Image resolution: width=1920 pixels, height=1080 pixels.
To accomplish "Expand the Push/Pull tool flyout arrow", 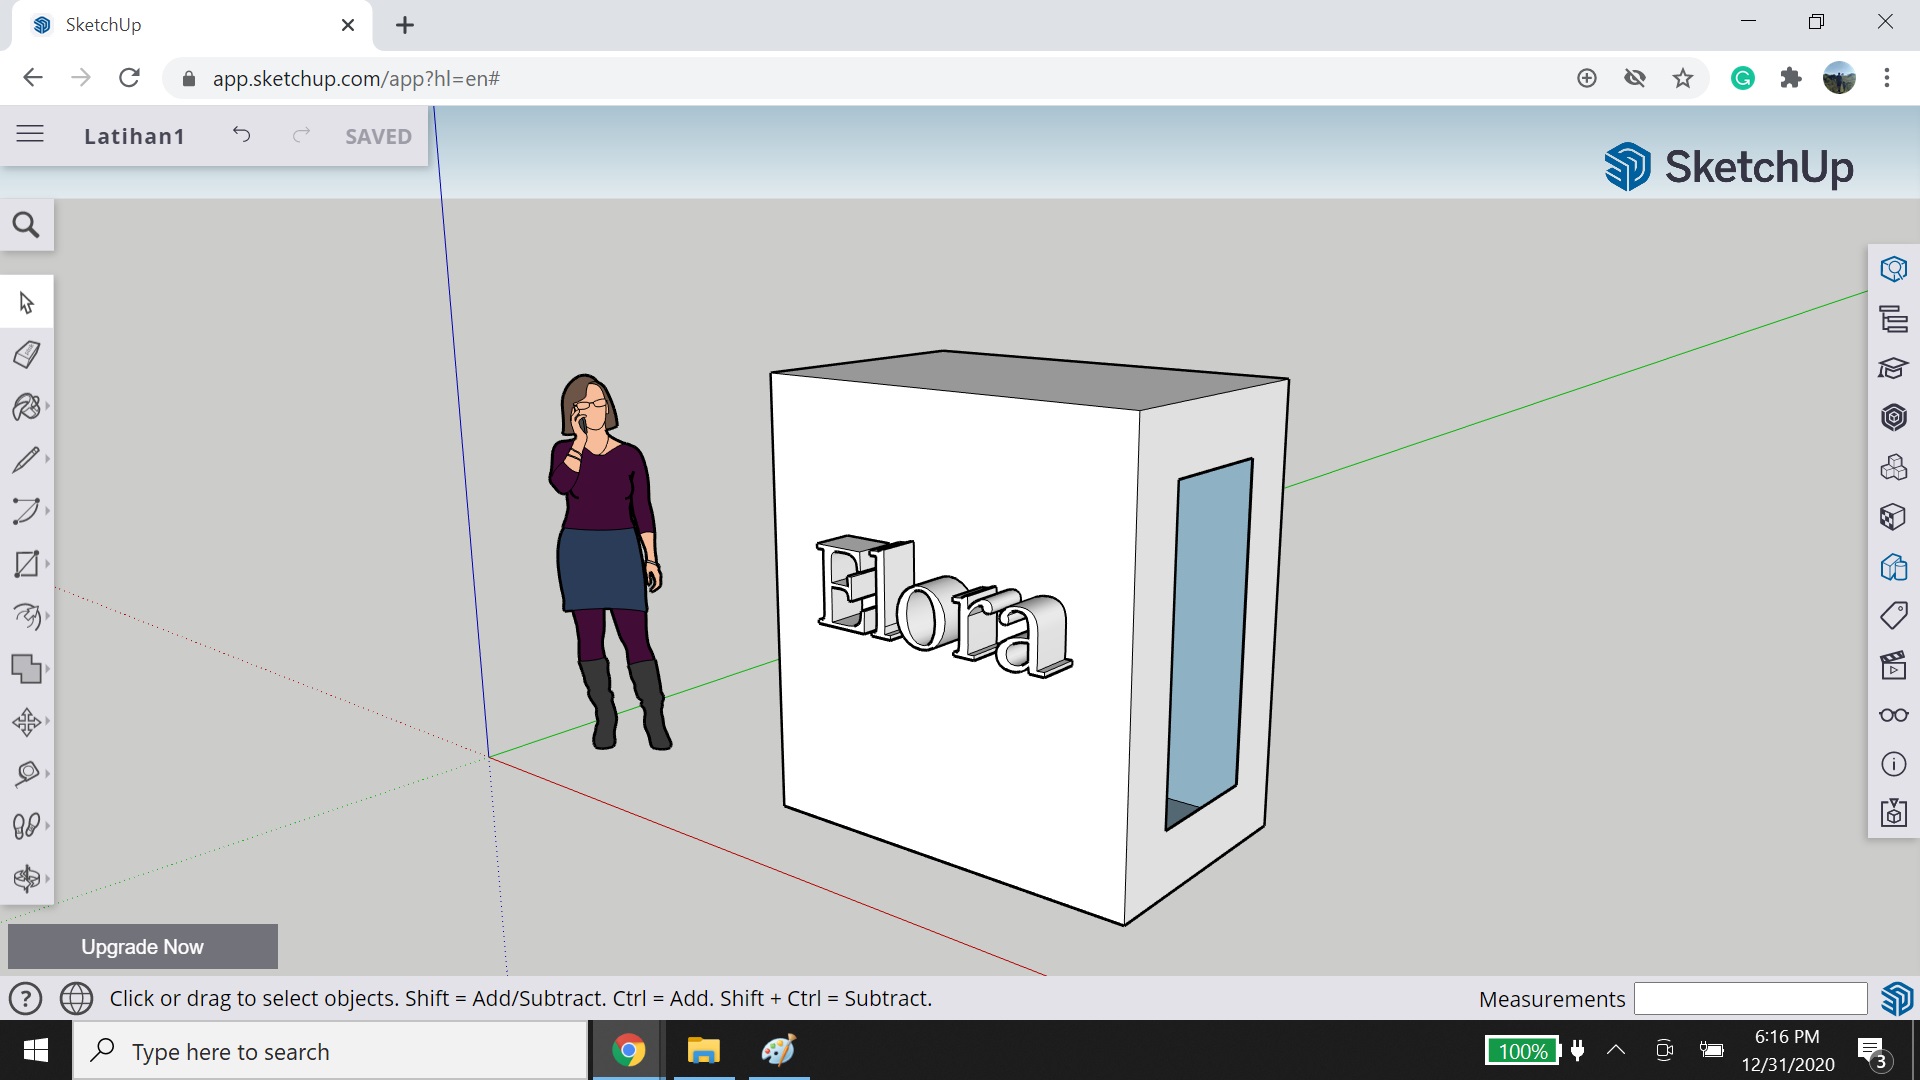I will [47, 616].
